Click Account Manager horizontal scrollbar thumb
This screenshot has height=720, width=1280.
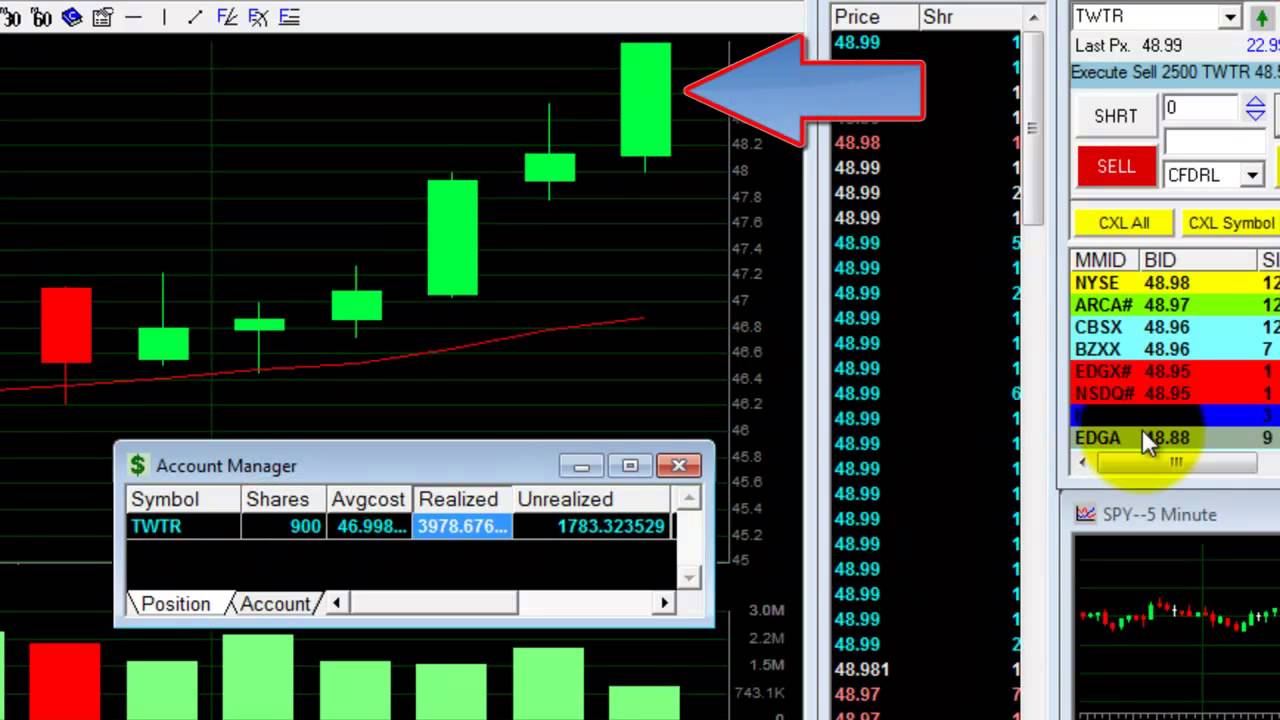[x=433, y=603]
